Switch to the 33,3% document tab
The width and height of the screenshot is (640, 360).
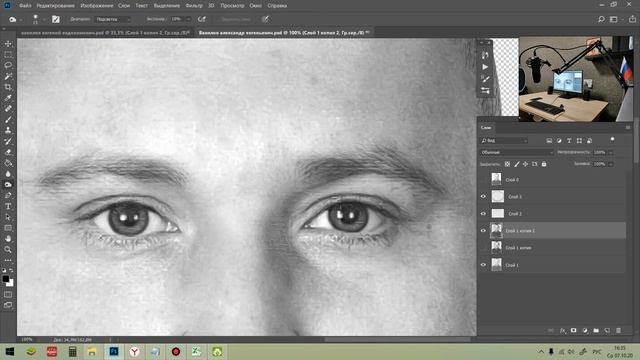click(x=105, y=33)
